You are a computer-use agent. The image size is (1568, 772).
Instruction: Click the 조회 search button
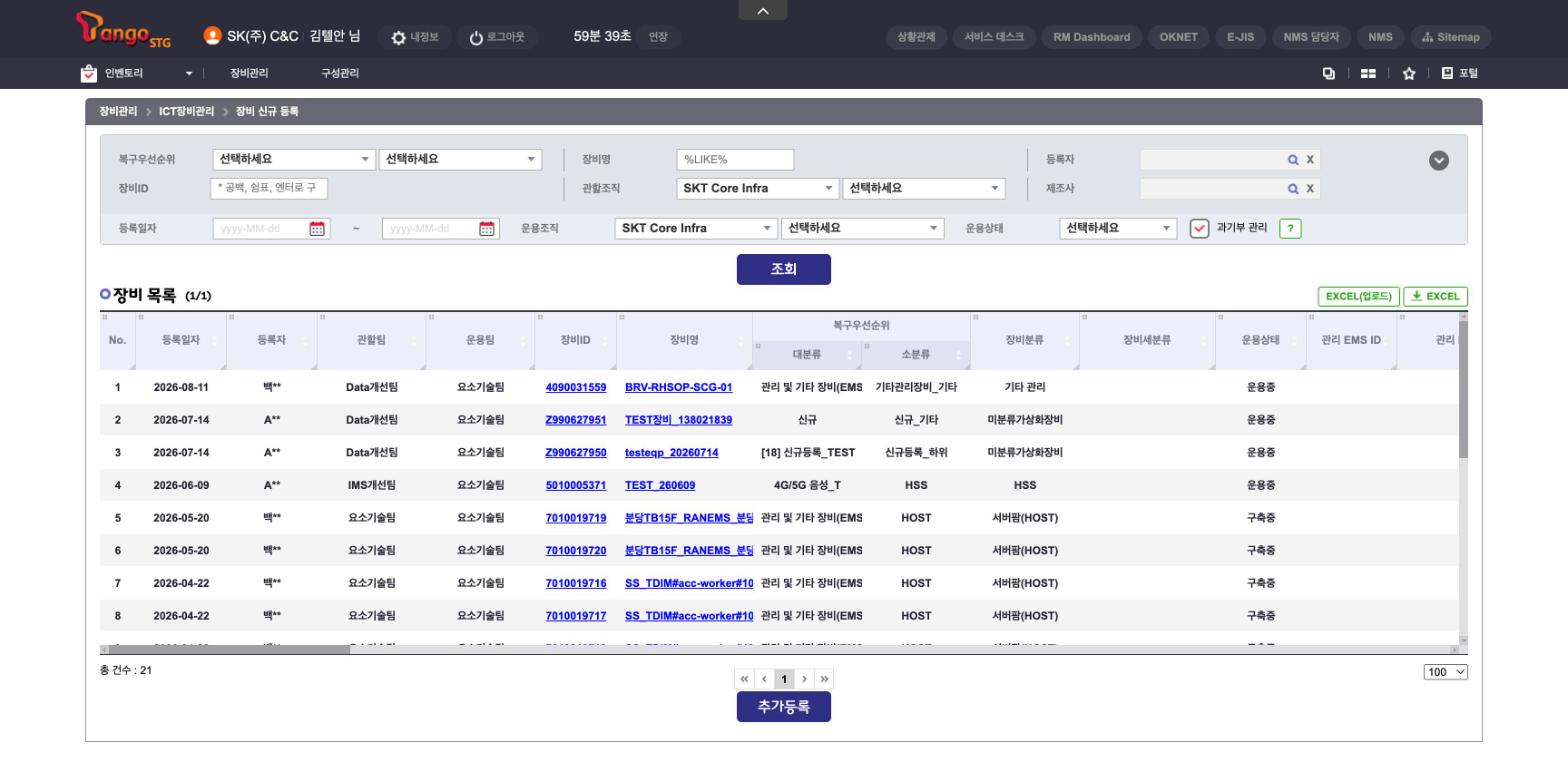click(784, 269)
